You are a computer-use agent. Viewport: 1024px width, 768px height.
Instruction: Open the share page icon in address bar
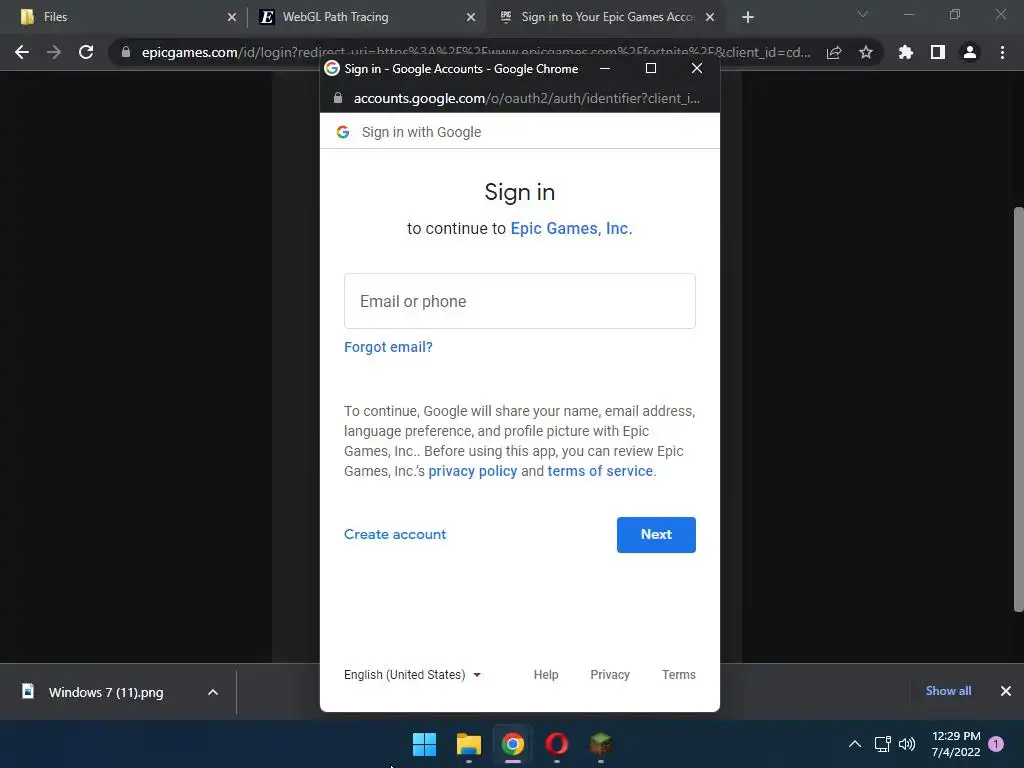[834, 52]
